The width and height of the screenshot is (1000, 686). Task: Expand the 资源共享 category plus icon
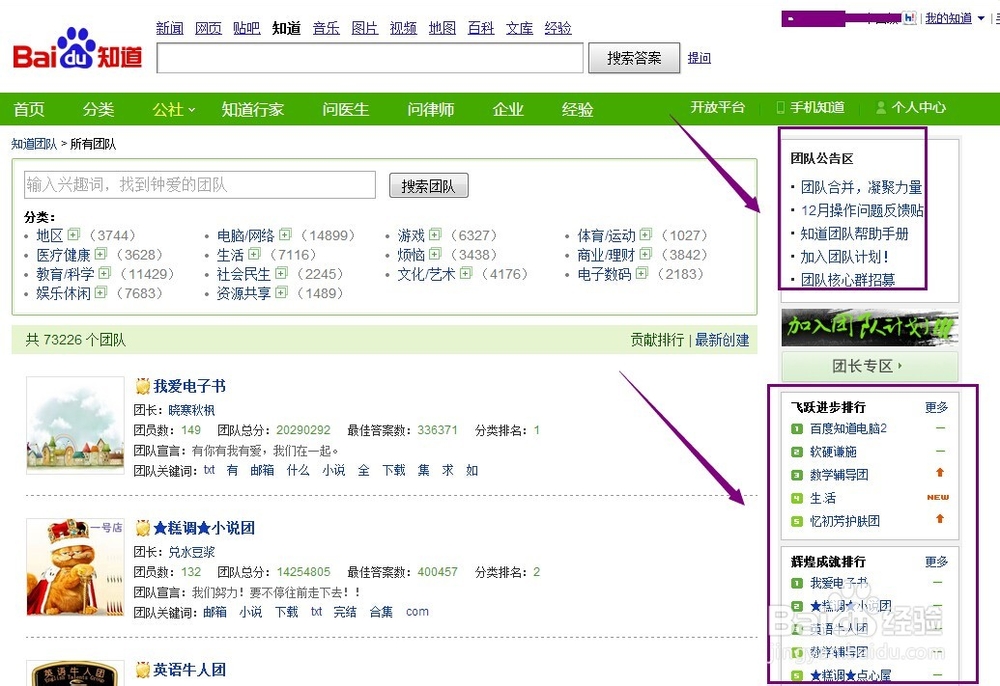(281, 292)
